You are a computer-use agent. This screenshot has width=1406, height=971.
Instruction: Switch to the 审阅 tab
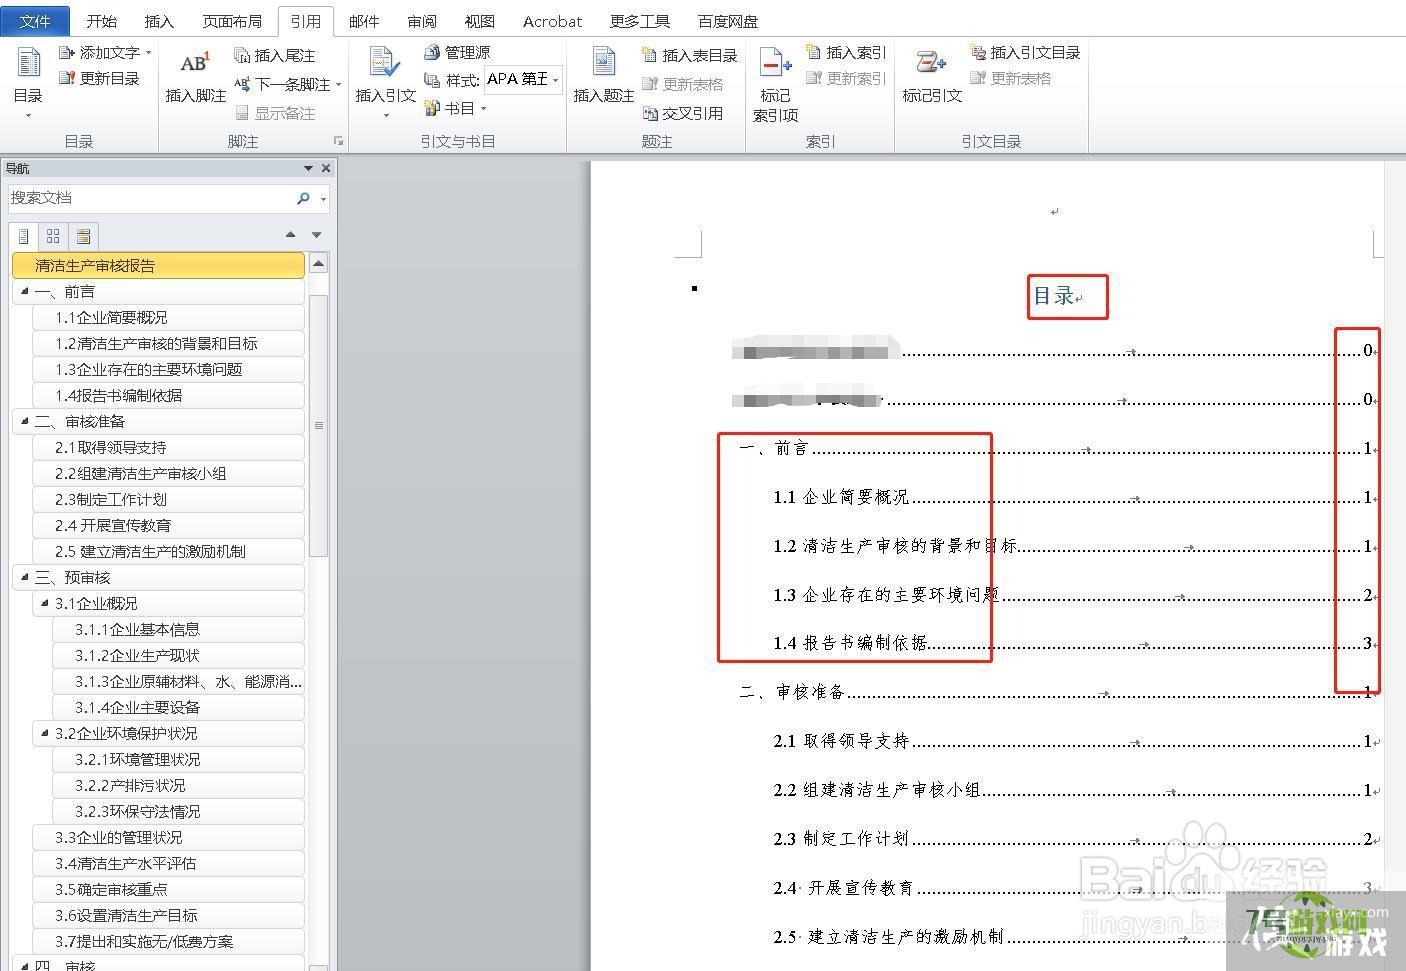422,20
